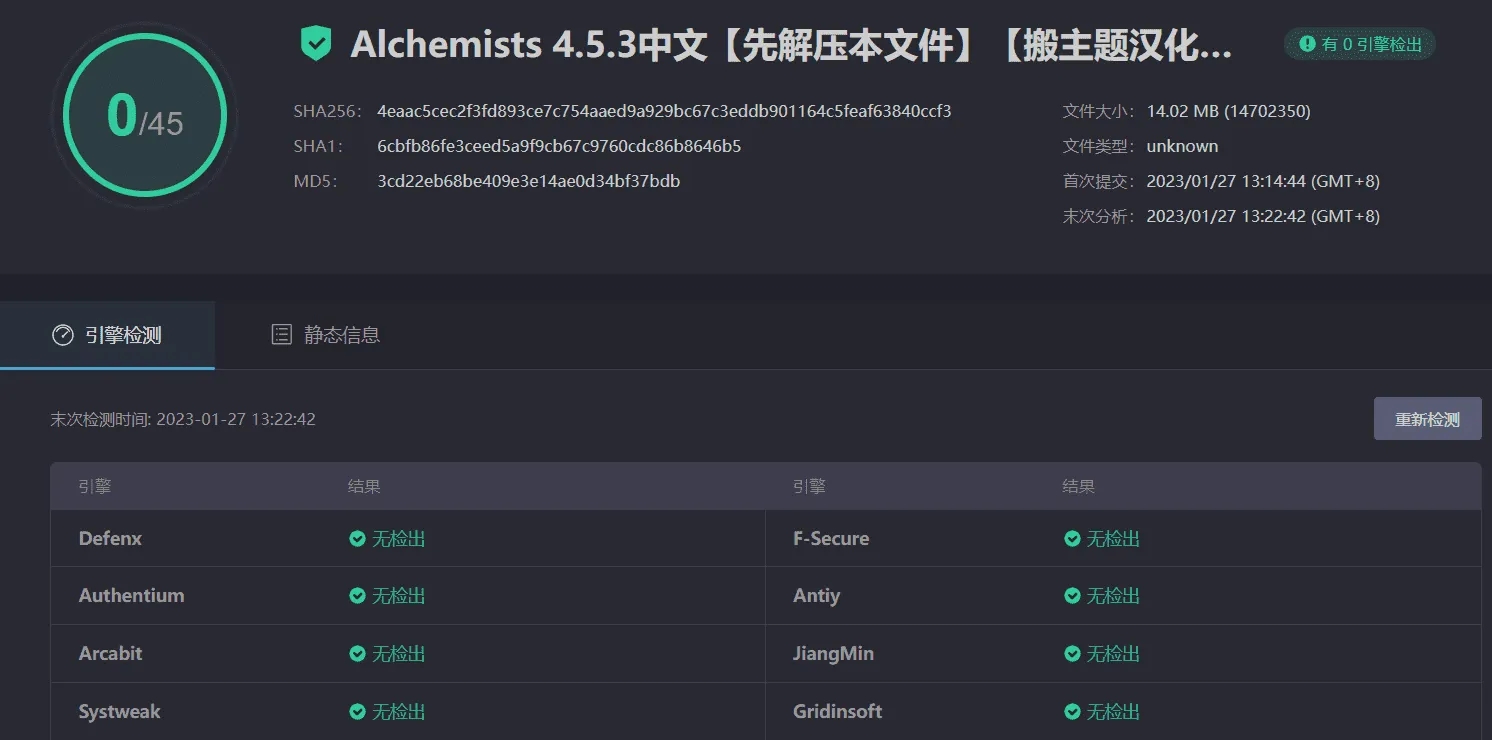Click 无检出 result text for F-Secure
The image size is (1492, 740).
pyautogui.click(x=1113, y=539)
